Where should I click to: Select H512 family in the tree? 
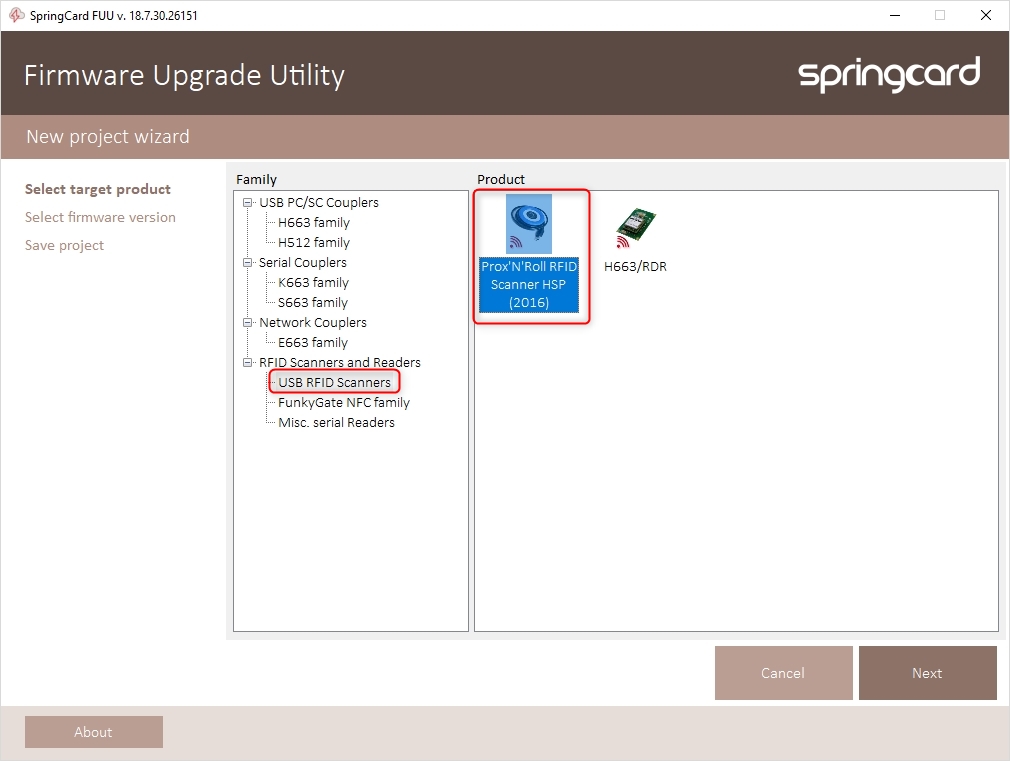pyautogui.click(x=314, y=242)
